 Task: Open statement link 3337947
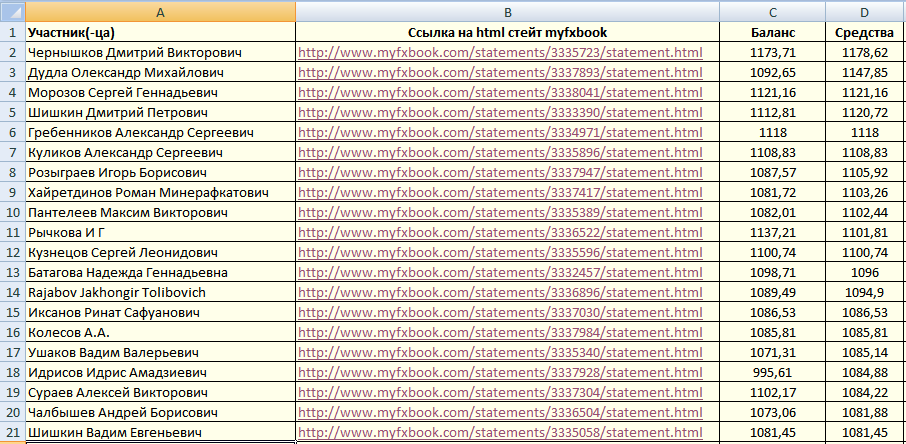pos(500,172)
